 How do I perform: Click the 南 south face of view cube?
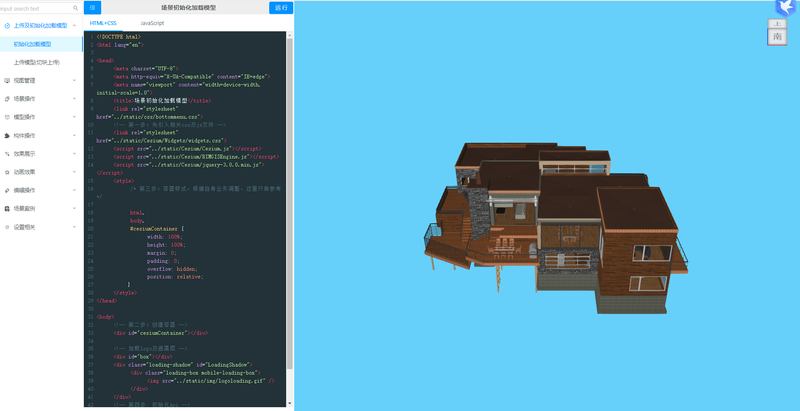coord(777,37)
